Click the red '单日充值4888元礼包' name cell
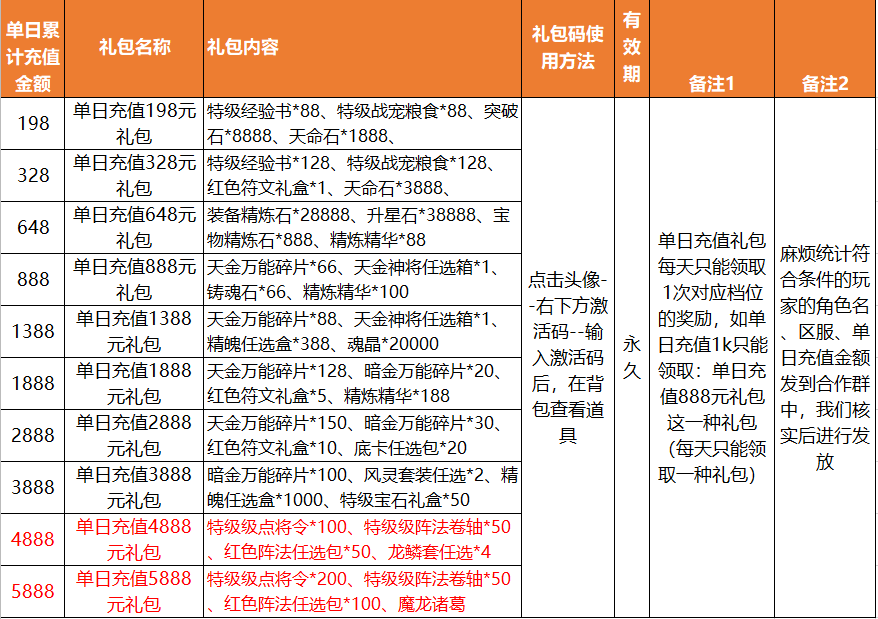Screen dimensions: 878x619 coord(134,539)
